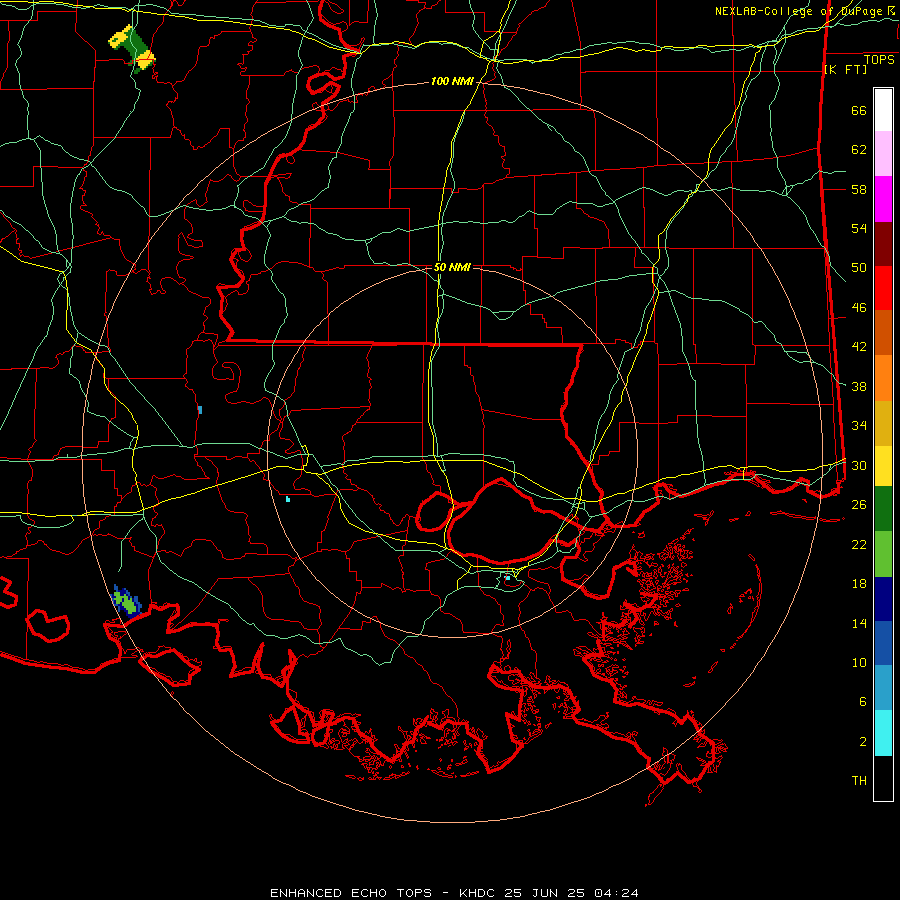900x900 pixels.
Task: Click the "04:24" timestamp in caption
Action: [x=615, y=893]
